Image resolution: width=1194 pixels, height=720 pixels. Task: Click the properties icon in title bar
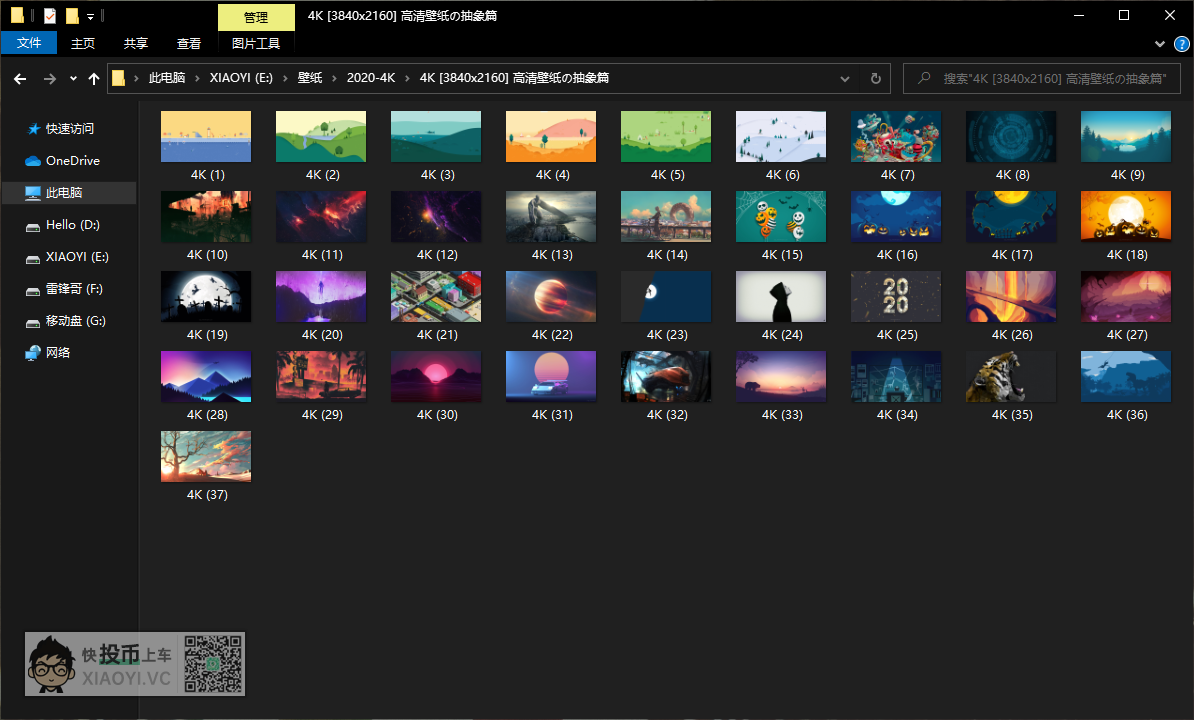point(50,16)
